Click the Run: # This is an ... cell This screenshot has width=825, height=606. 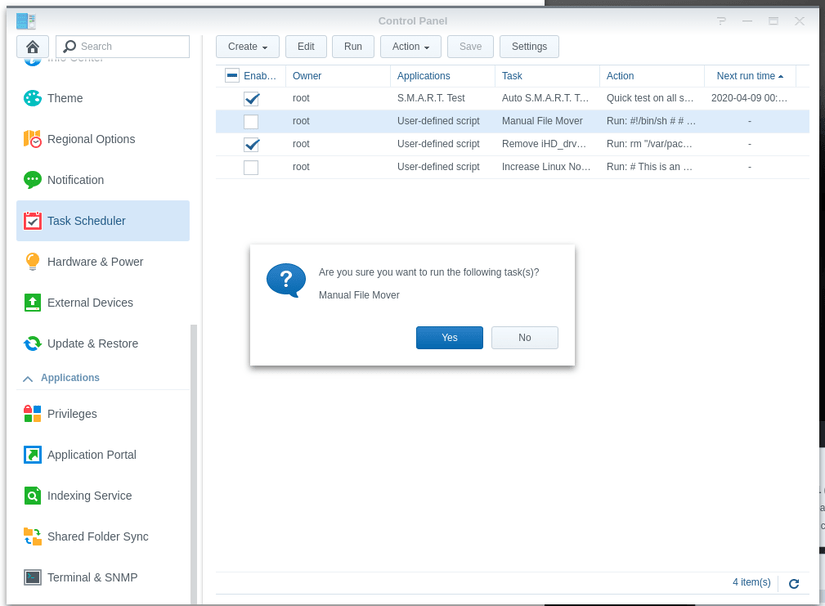pyautogui.click(x=649, y=167)
